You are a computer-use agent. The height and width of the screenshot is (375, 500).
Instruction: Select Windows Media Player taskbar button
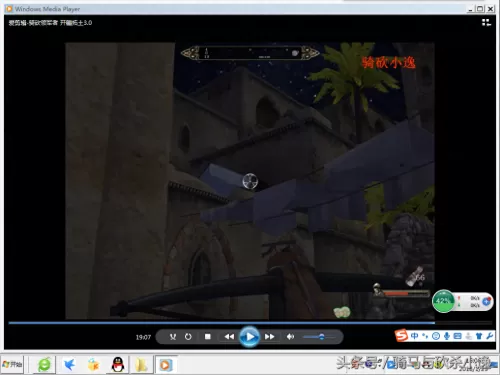(x=166, y=365)
